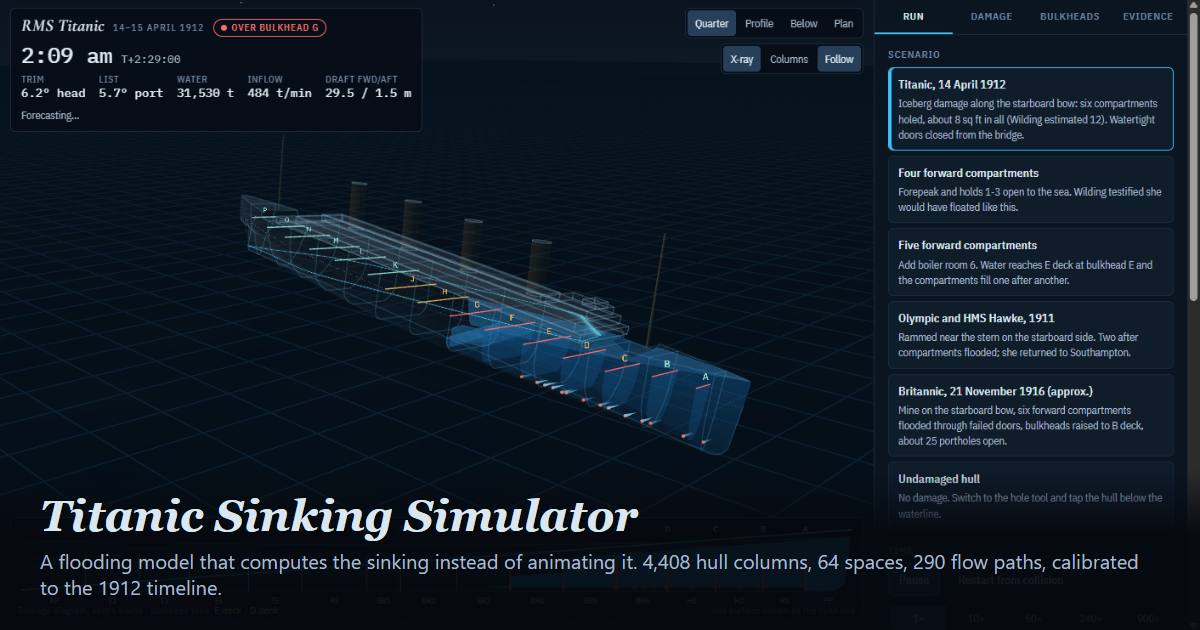Click bulkhead label K on hull
Screen dimensions: 1200x630
pos(395,265)
